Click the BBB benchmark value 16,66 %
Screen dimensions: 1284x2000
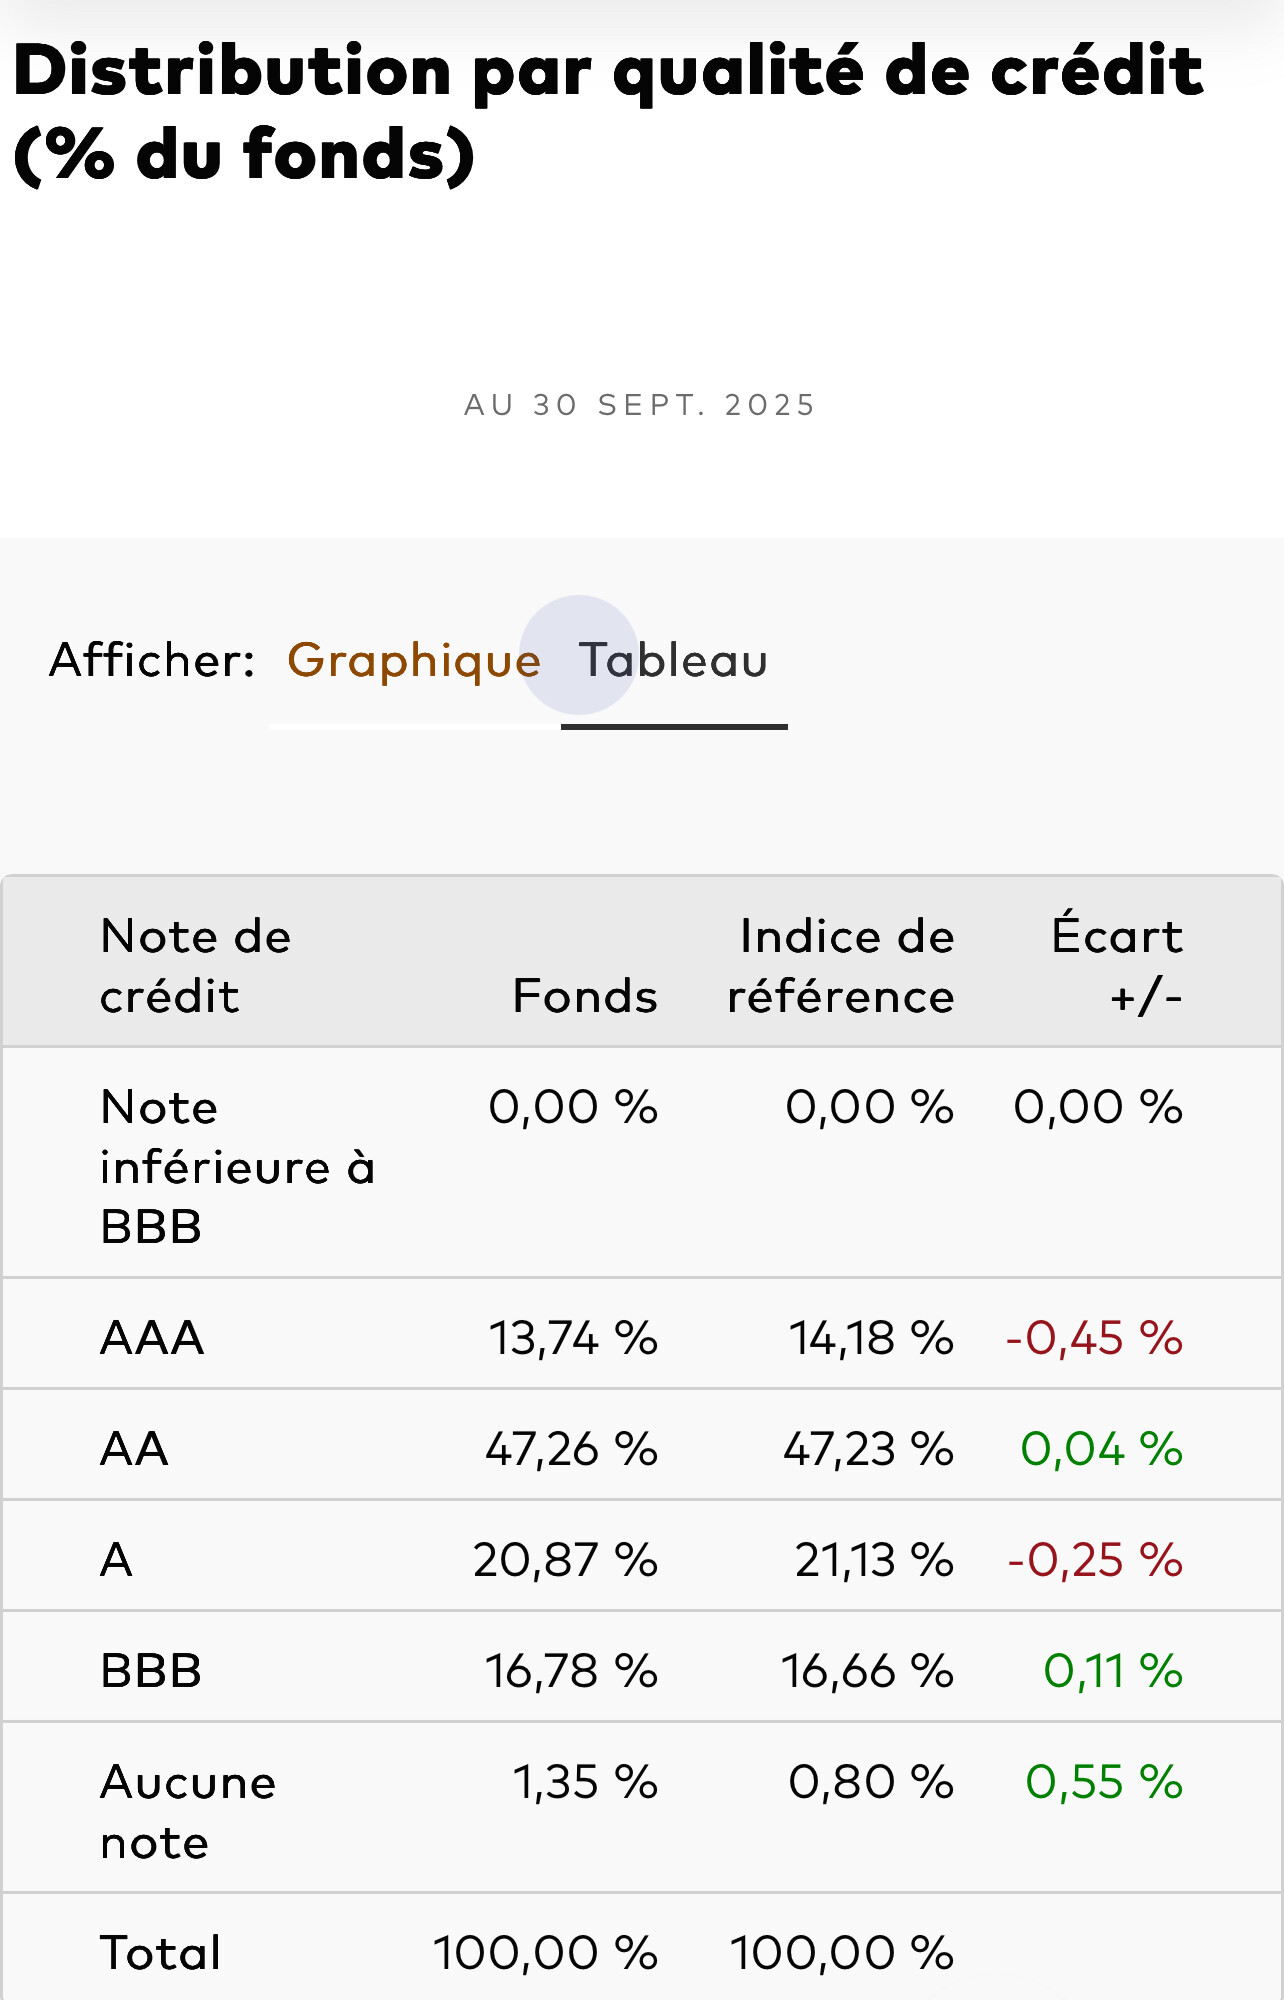(867, 1671)
